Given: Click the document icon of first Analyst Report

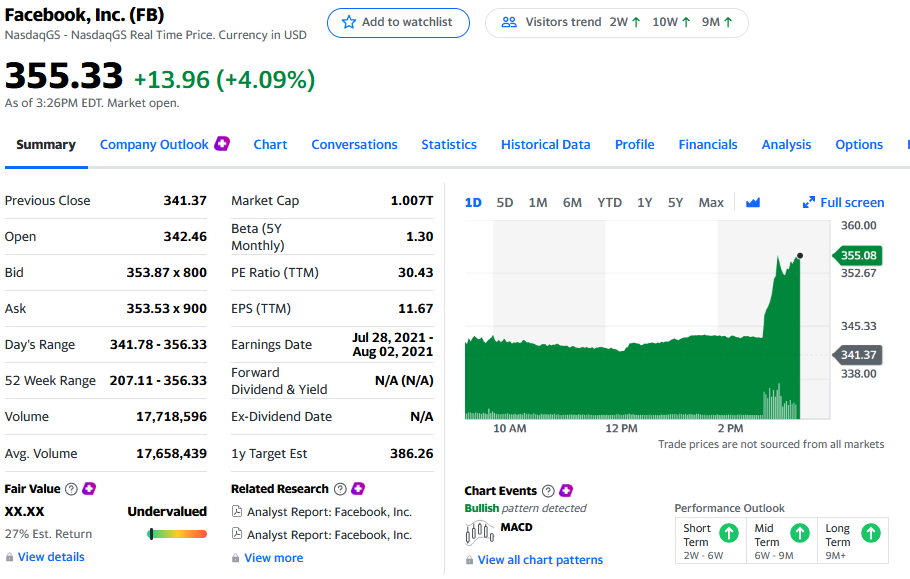Looking at the screenshot, I should [237, 511].
